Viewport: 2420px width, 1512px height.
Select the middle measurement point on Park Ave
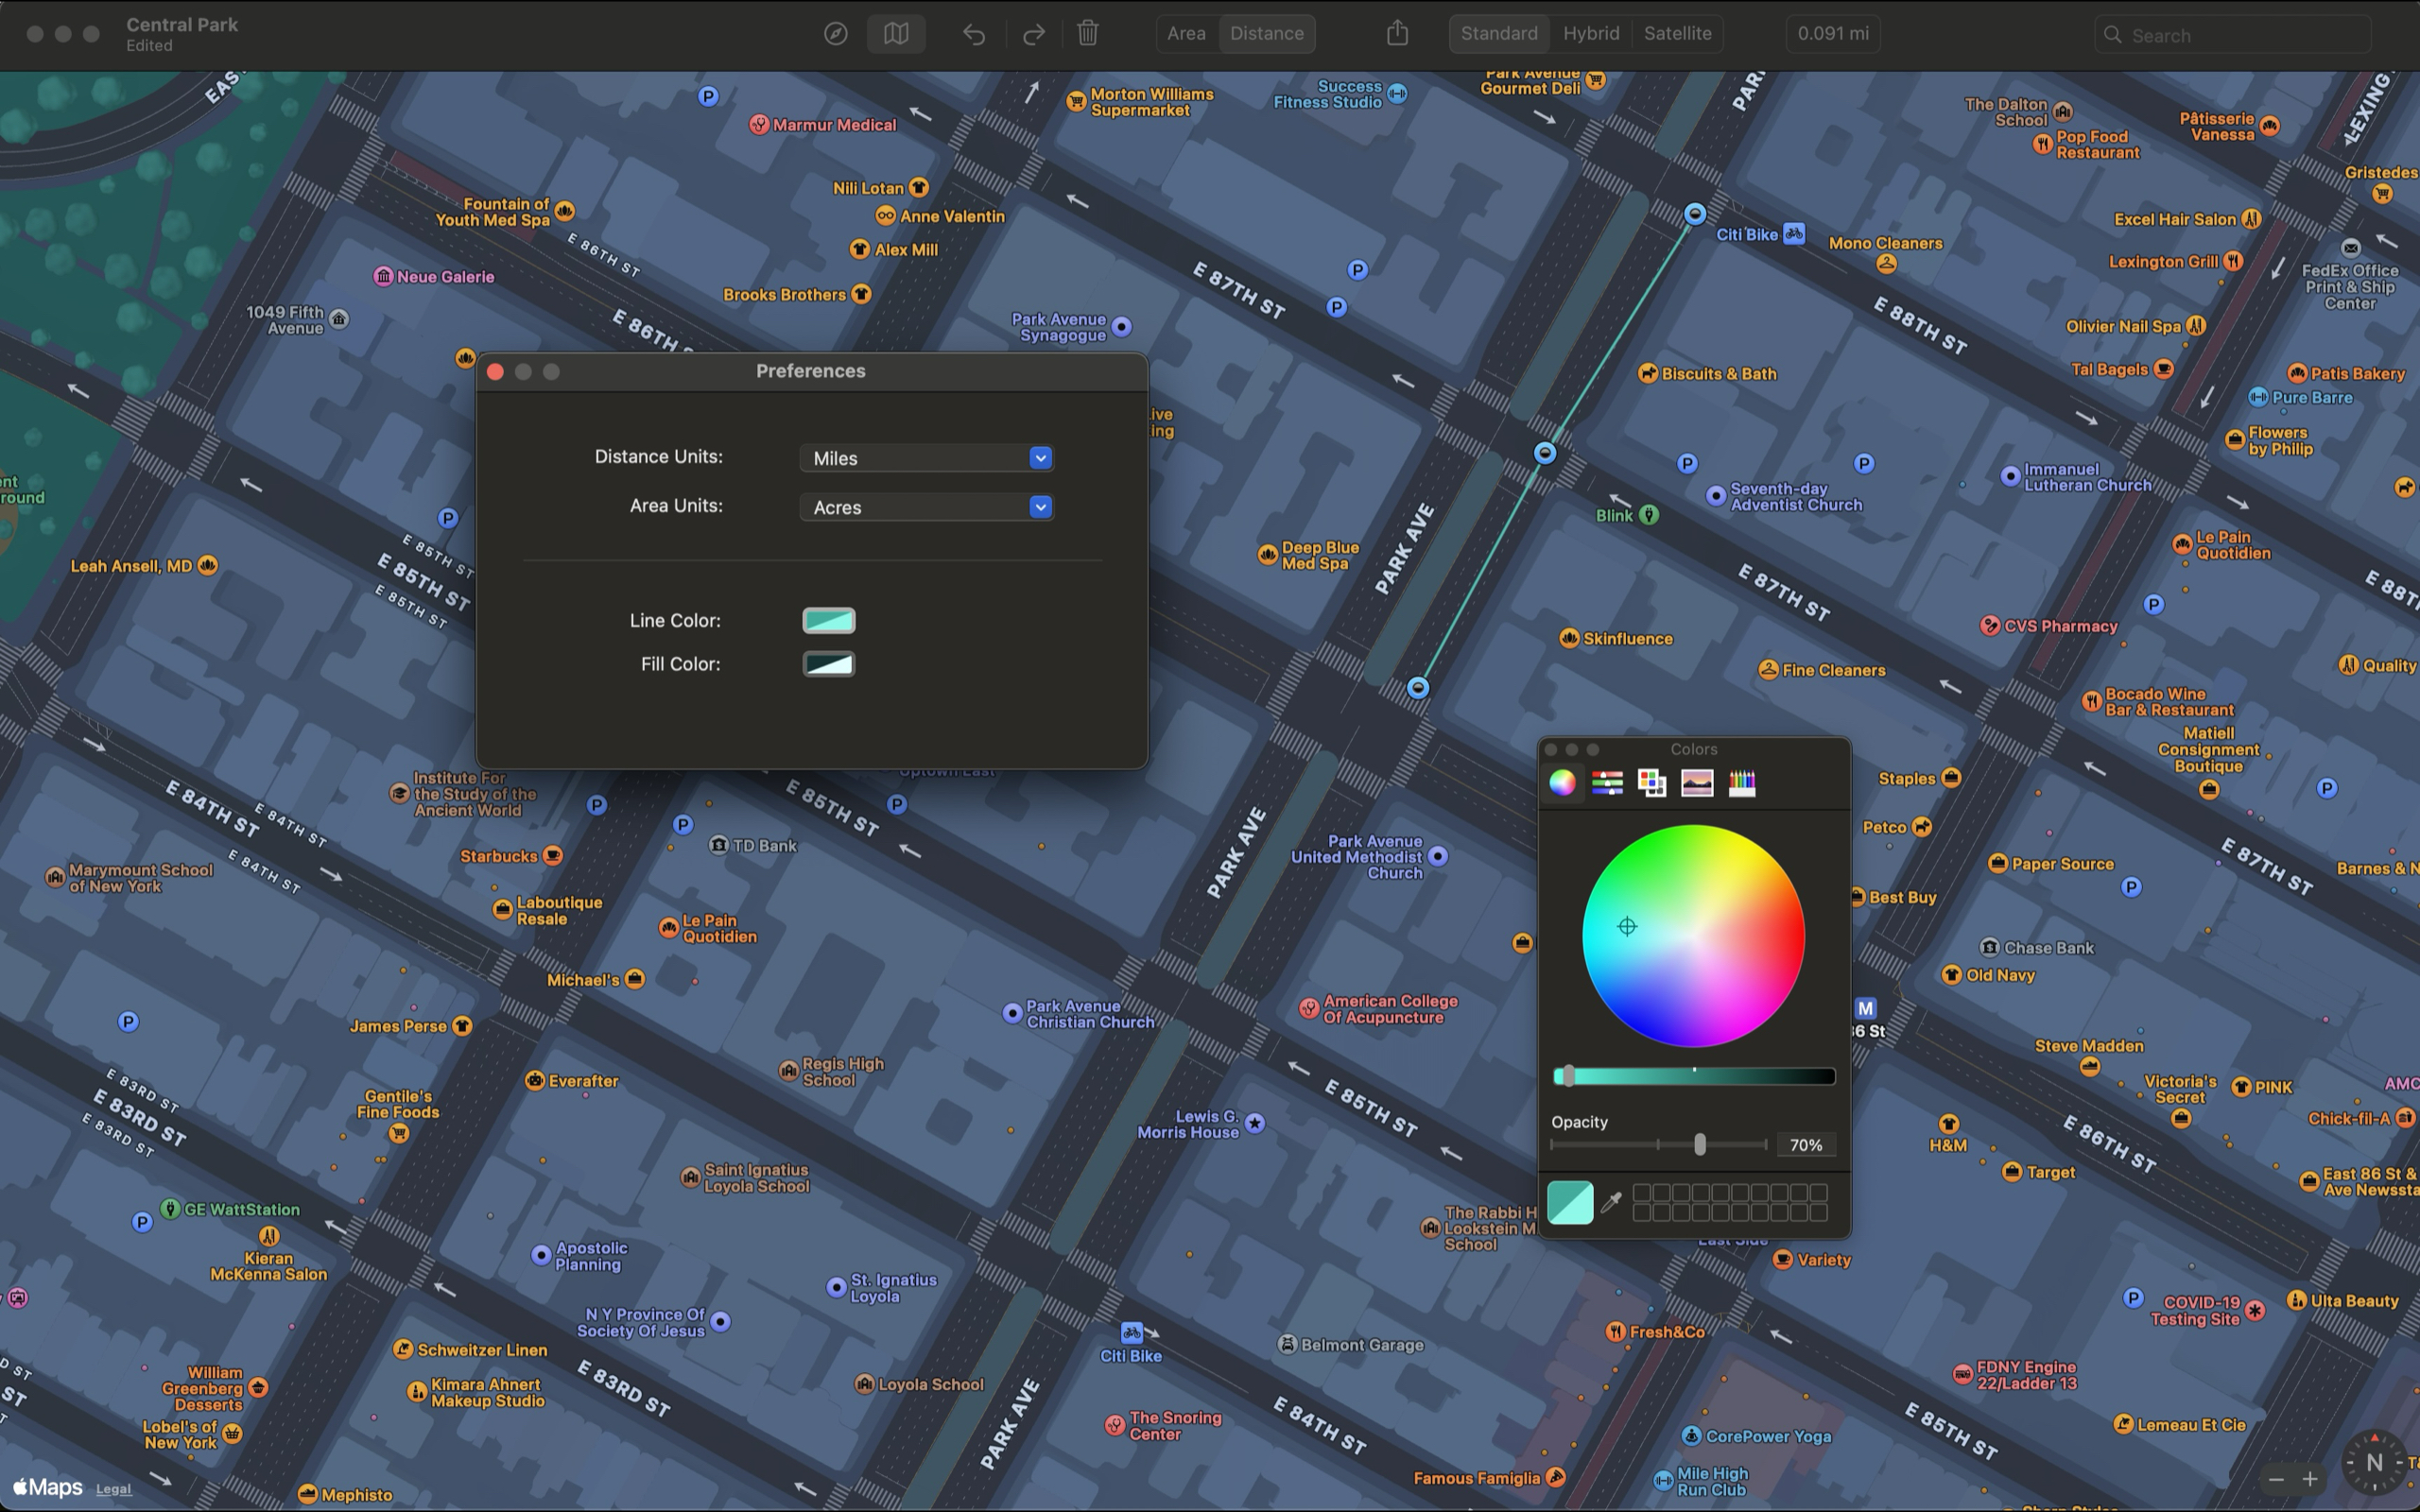point(1545,453)
